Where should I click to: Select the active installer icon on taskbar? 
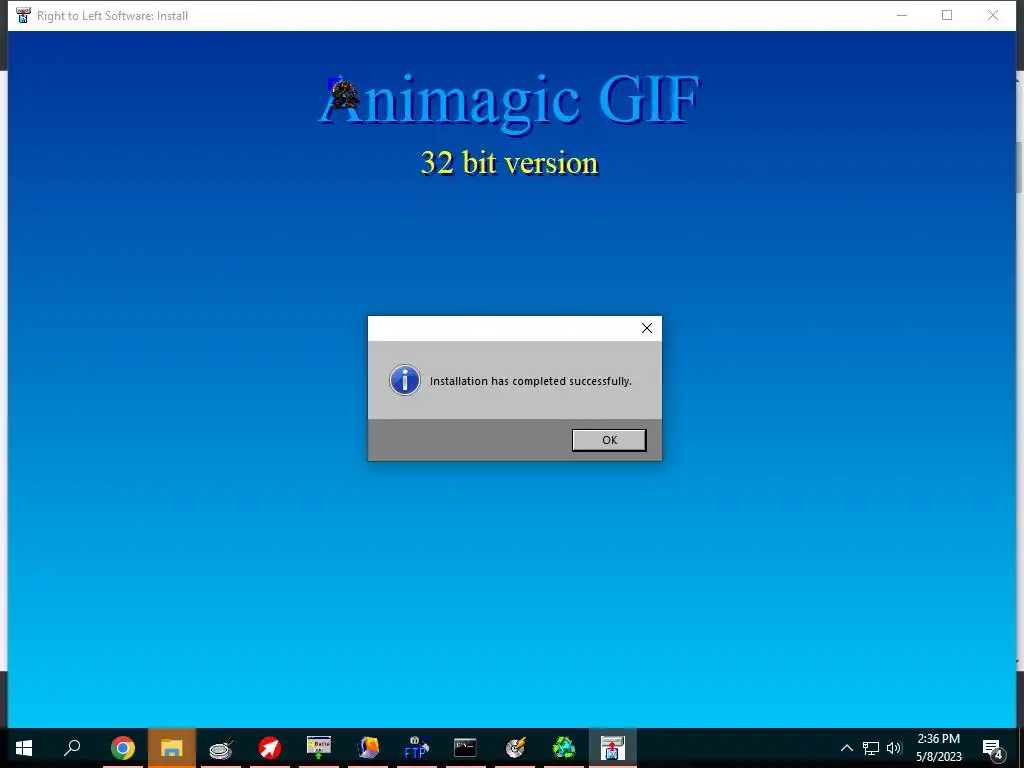[x=613, y=748]
